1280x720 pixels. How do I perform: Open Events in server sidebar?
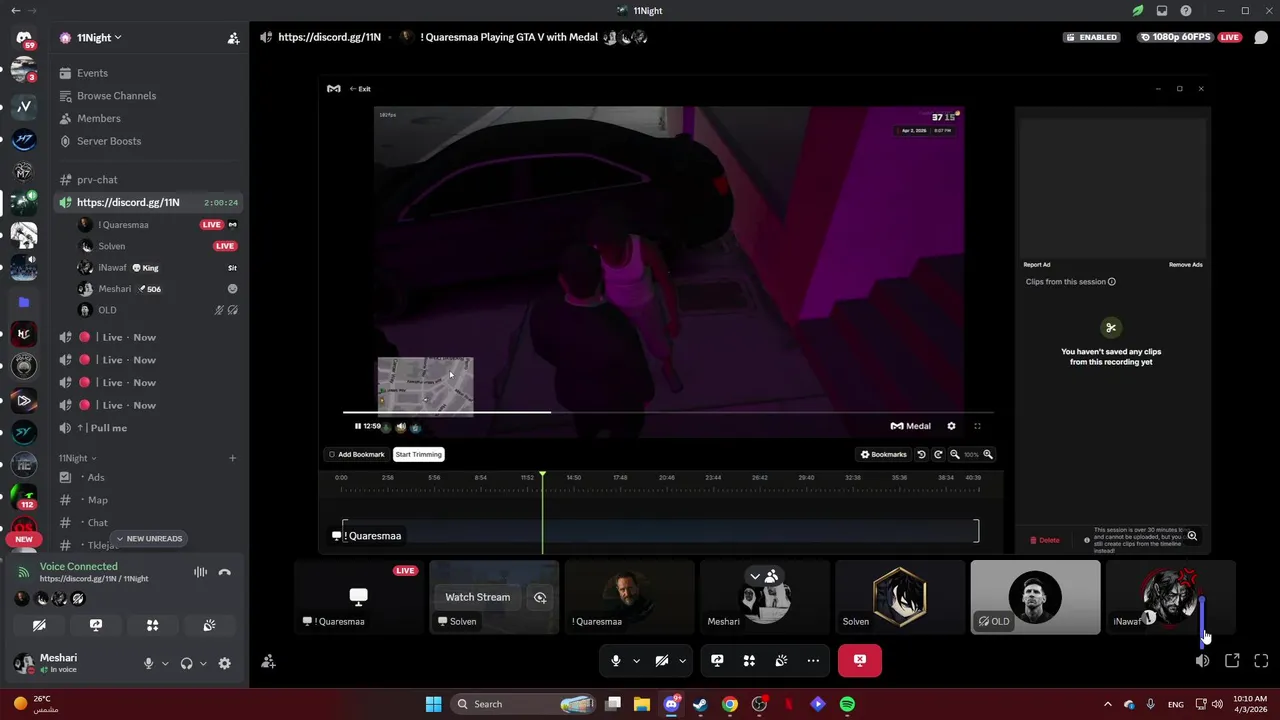pos(150,73)
